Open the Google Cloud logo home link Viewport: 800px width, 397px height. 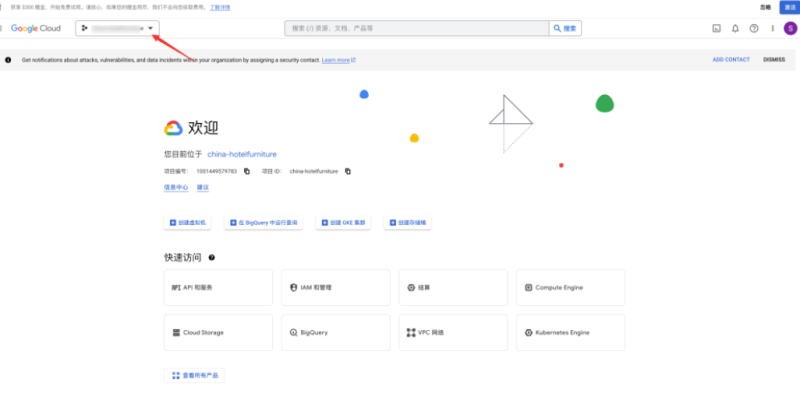coord(36,29)
